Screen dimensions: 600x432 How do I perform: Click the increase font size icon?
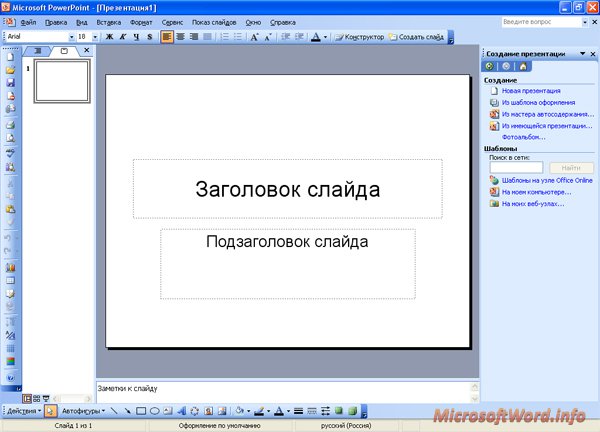tap(254, 36)
